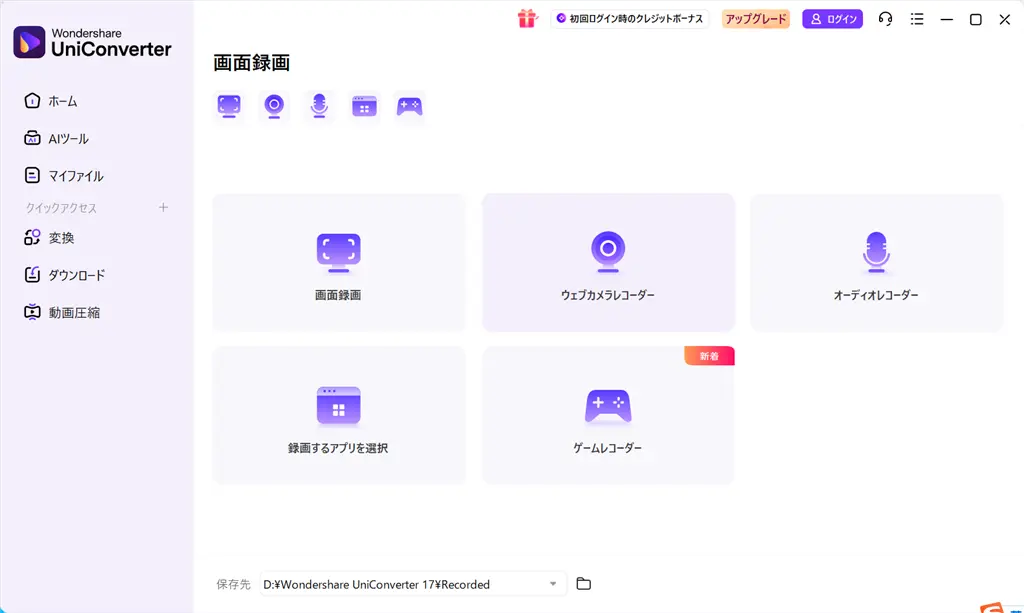This screenshot has width=1024, height=613.
Task: Open the ゲームレコーダー card with 新着 badge
Action: [608, 414]
